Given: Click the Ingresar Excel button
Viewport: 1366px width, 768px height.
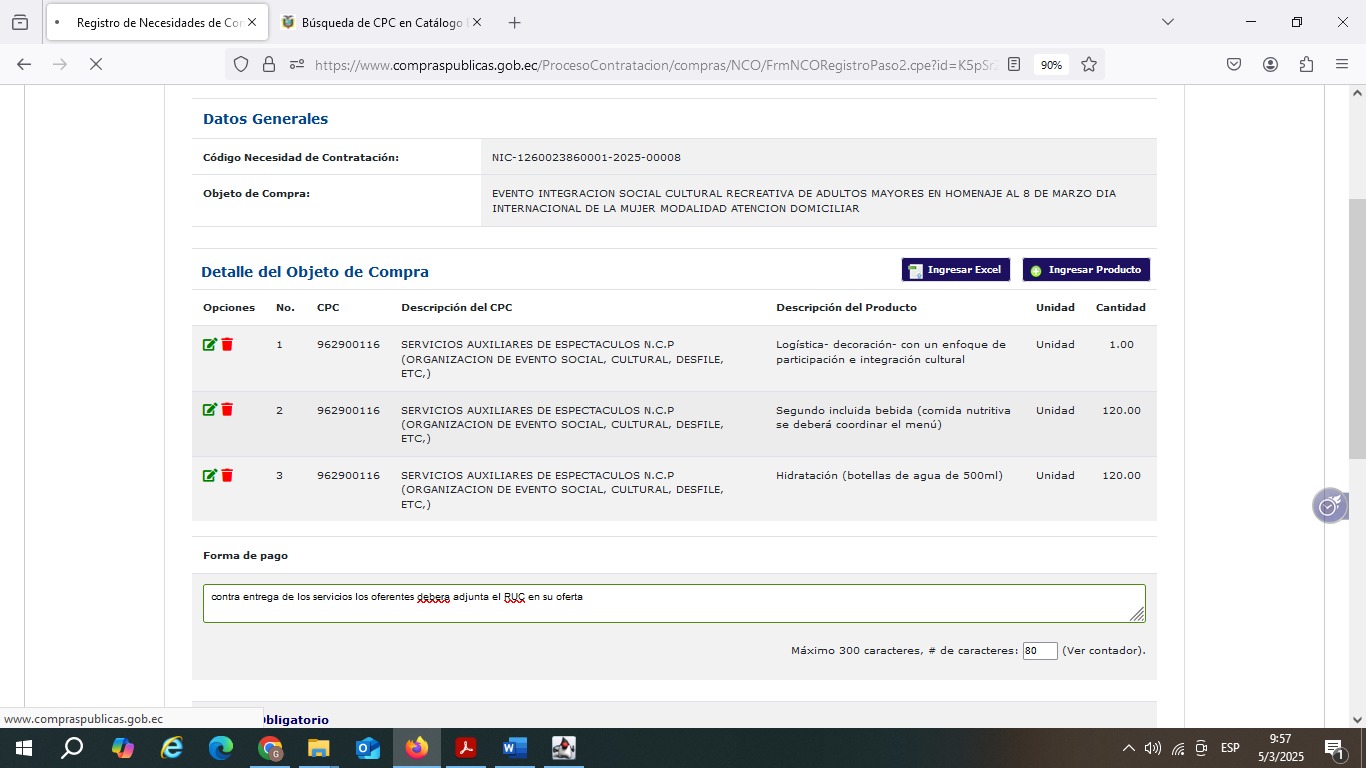Looking at the screenshot, I should pyautogui.click(x=955, y=270).
